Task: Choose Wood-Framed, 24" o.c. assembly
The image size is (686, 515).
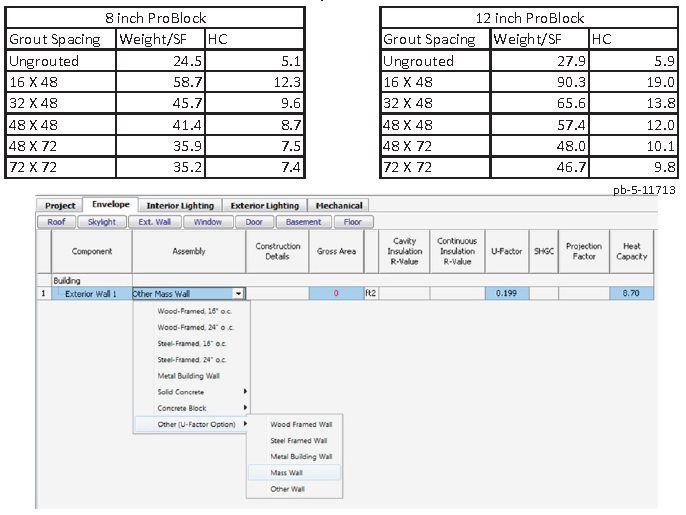Action: pyautogui.click(x=195, y=327)
